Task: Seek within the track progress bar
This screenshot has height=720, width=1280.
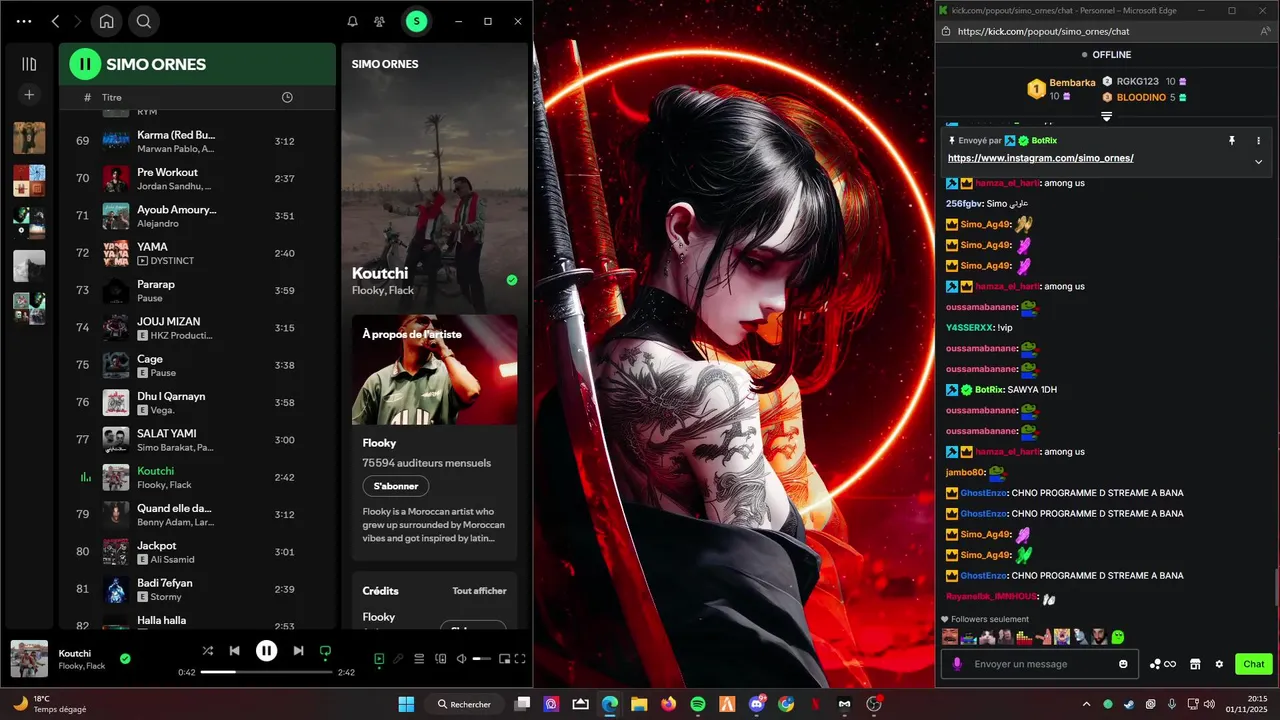Action: 266,672
